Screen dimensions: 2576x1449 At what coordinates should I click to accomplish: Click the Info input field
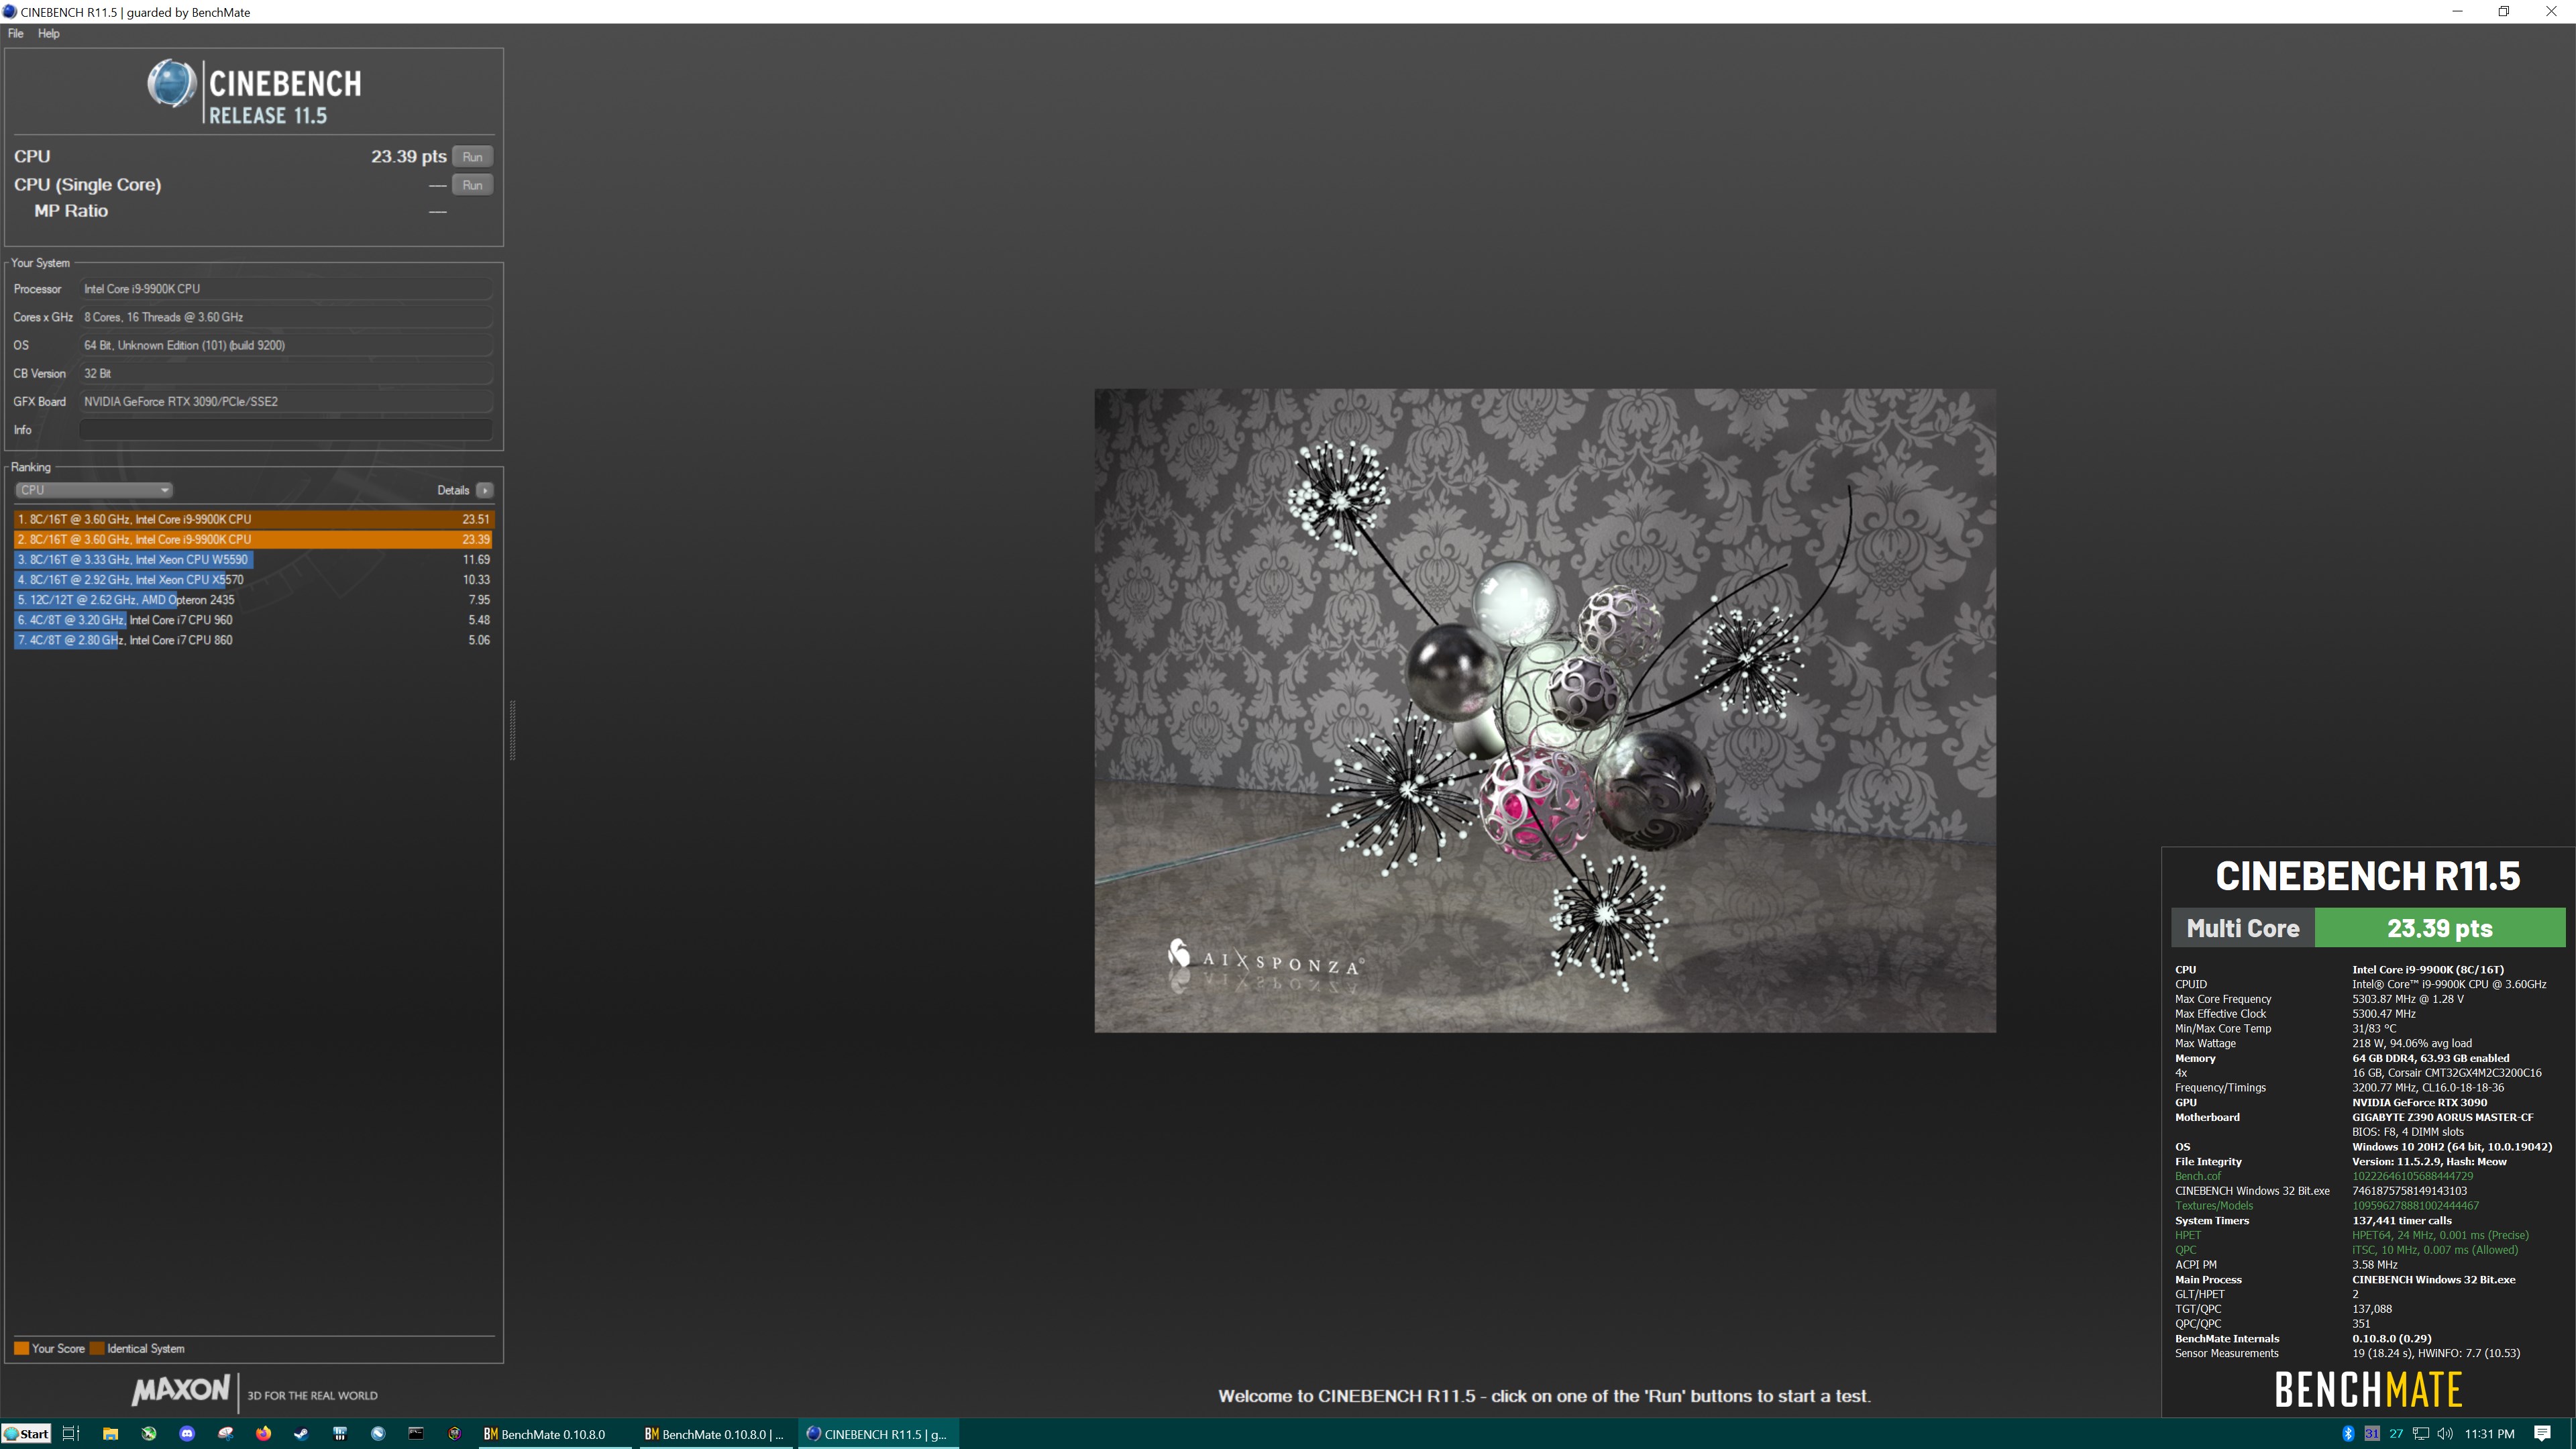pyautogui.click(x=286, y=430)
